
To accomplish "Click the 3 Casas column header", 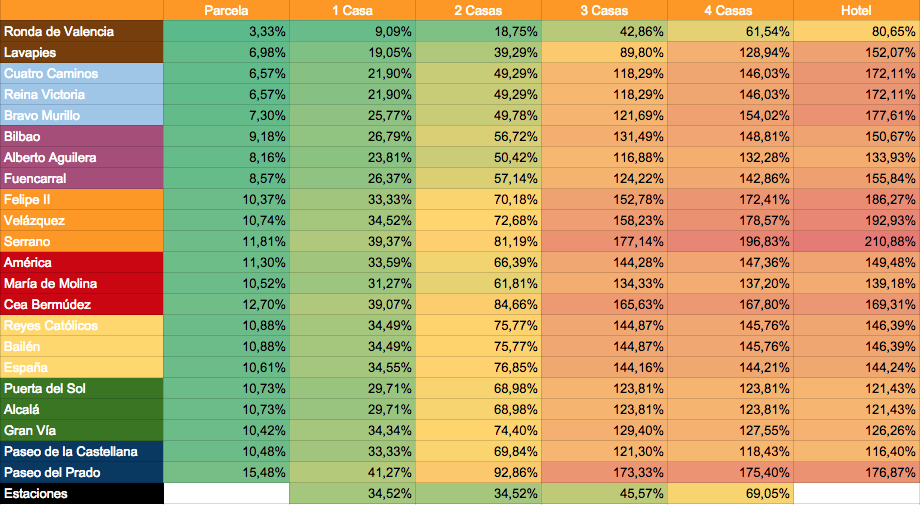I will click(604, 10).
